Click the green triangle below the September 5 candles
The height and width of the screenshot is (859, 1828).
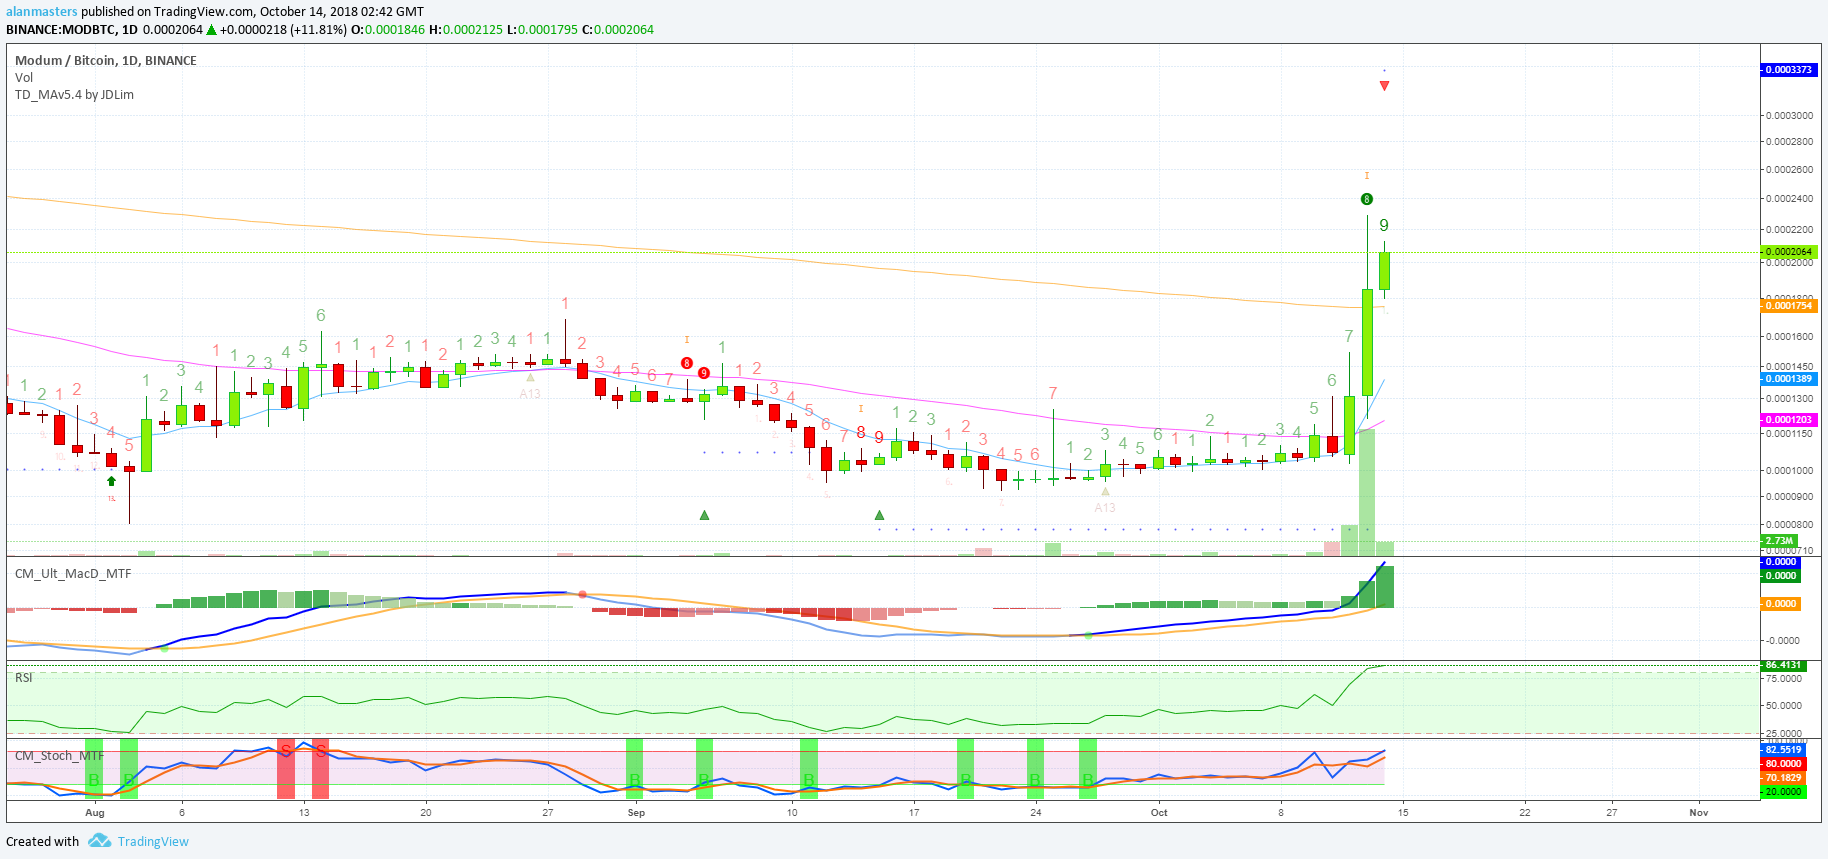[x=705, y=515]
